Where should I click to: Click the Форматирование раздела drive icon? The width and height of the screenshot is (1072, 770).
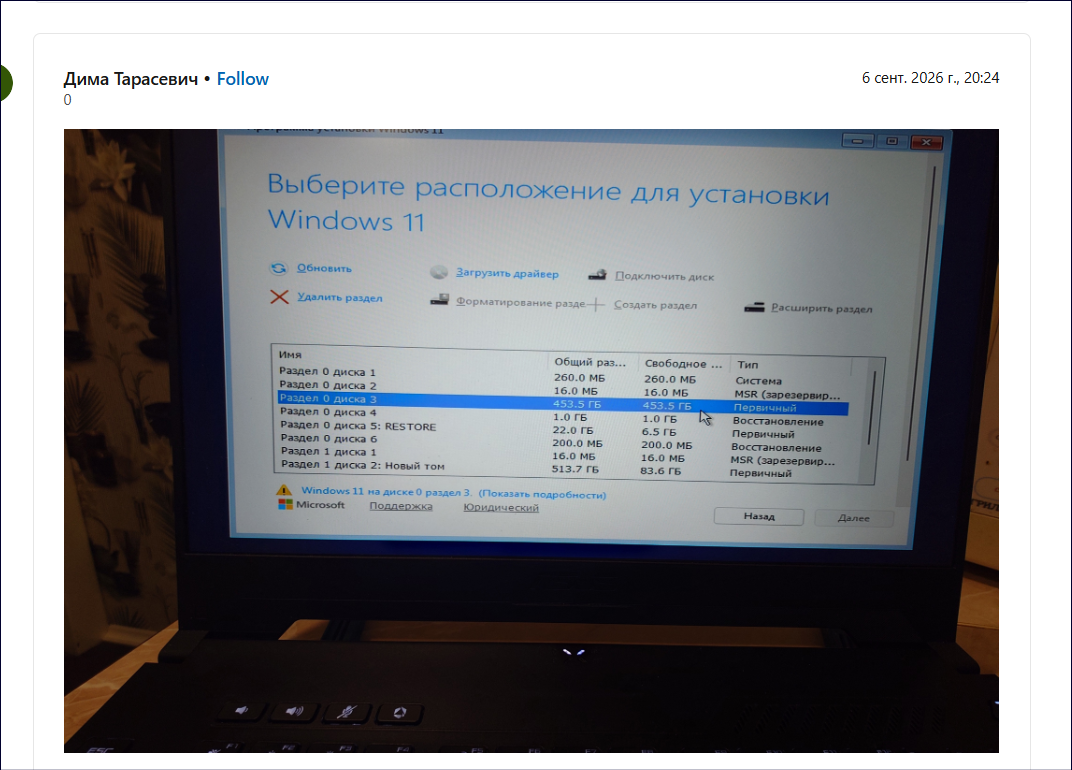pyautogui.click(x=440, y=300)
